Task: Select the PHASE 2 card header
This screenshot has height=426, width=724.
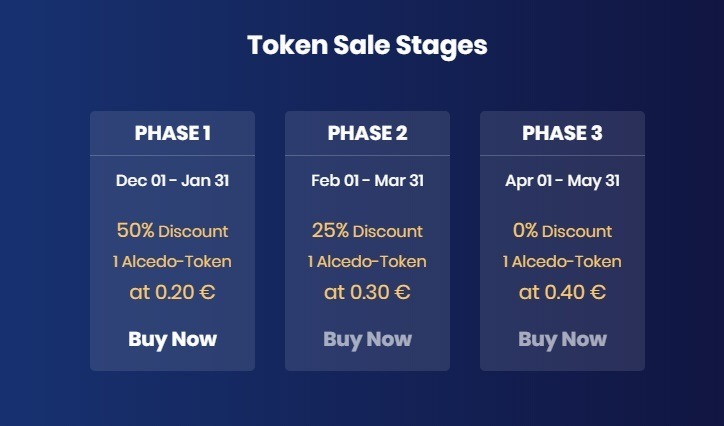Action: point(367,133)
